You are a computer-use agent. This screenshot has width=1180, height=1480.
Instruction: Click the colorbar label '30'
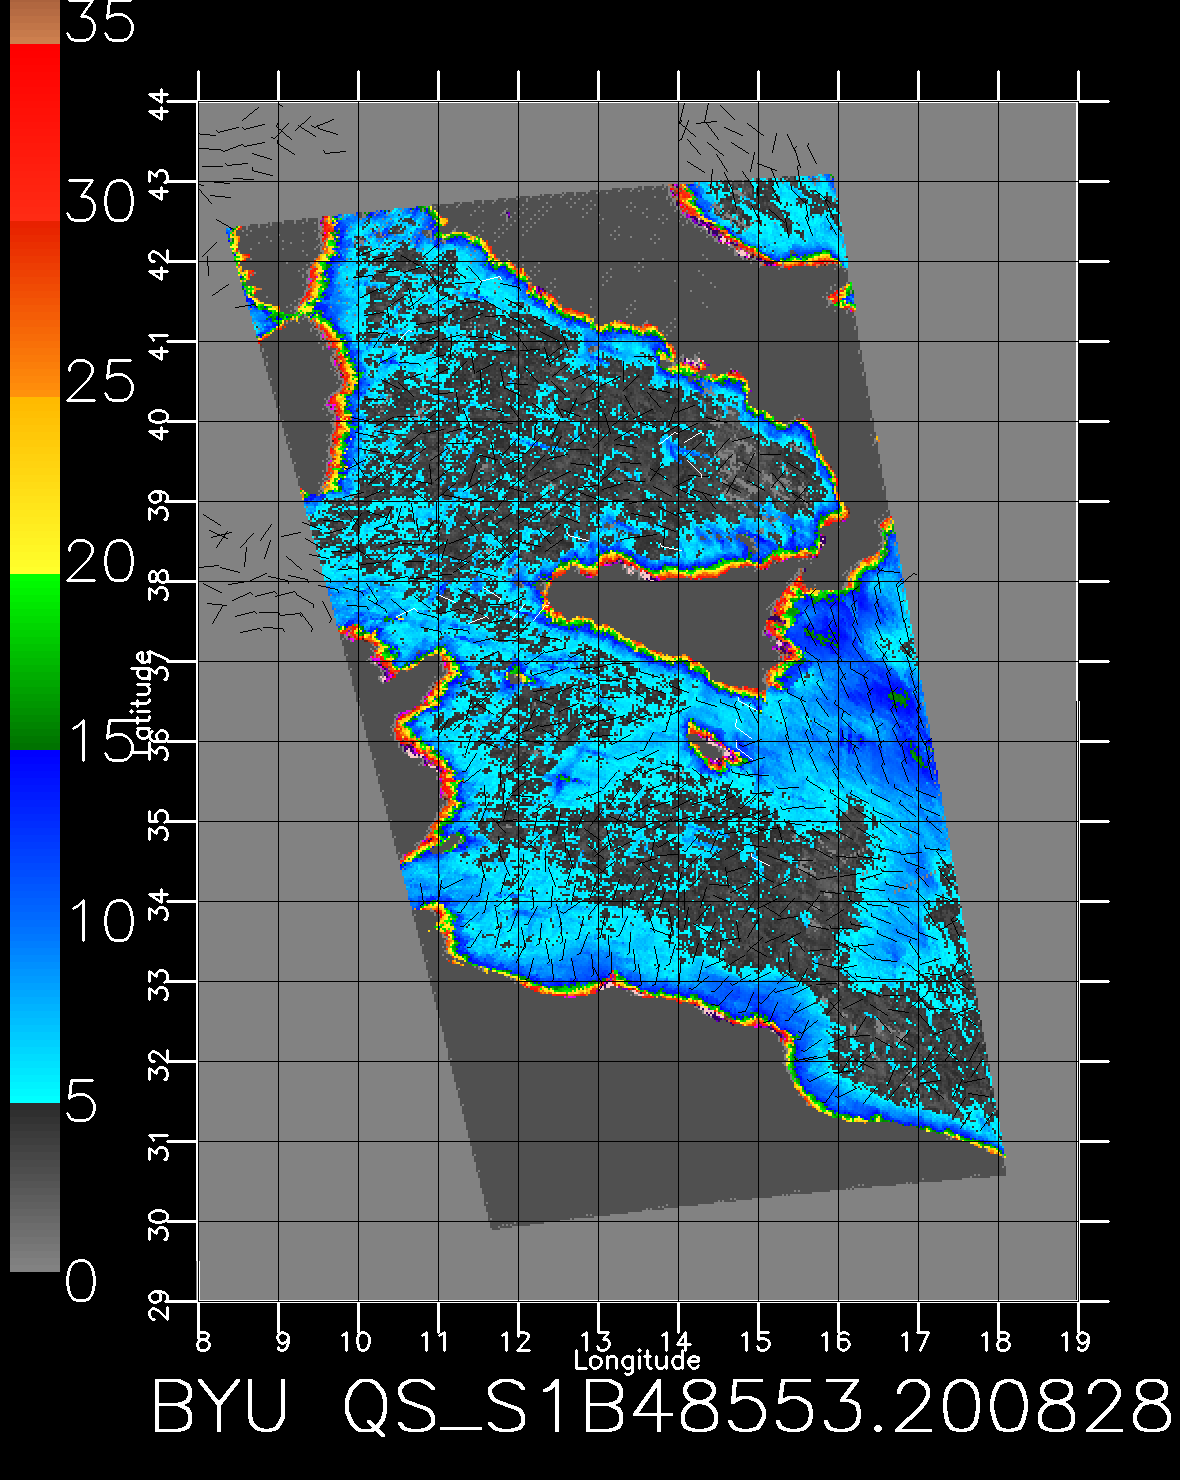tap(100, 203)
